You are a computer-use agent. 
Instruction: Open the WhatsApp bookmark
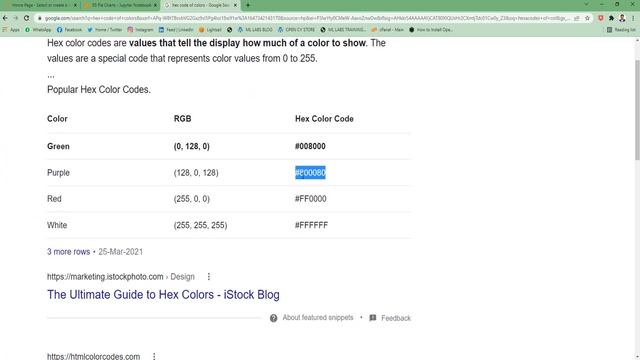pos(38,30)
